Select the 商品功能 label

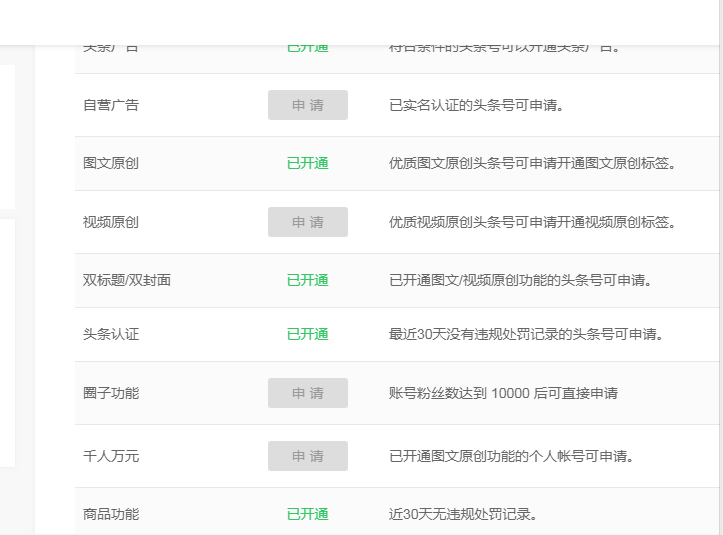(111, 514)
